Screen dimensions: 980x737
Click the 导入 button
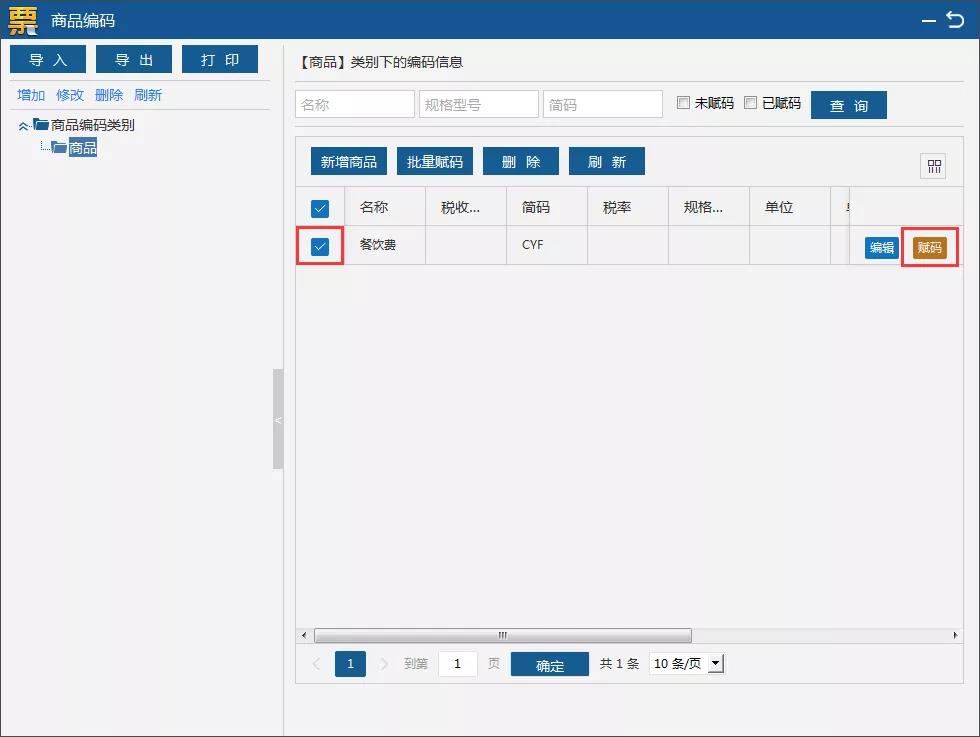(48, 59)
